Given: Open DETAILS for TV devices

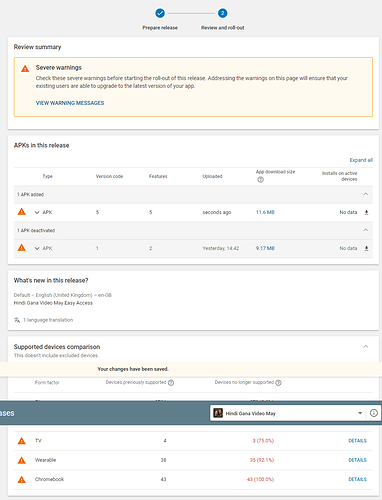Looking at the screenshot, I should (357, 441).
